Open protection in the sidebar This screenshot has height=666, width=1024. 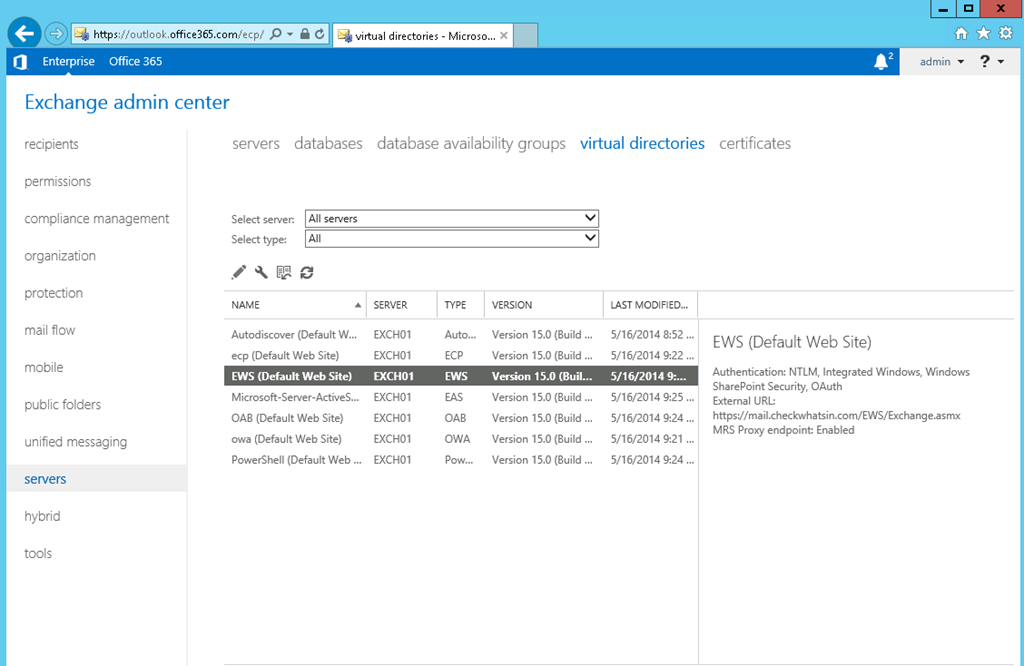pyautogui.click(x=54, y=293)
